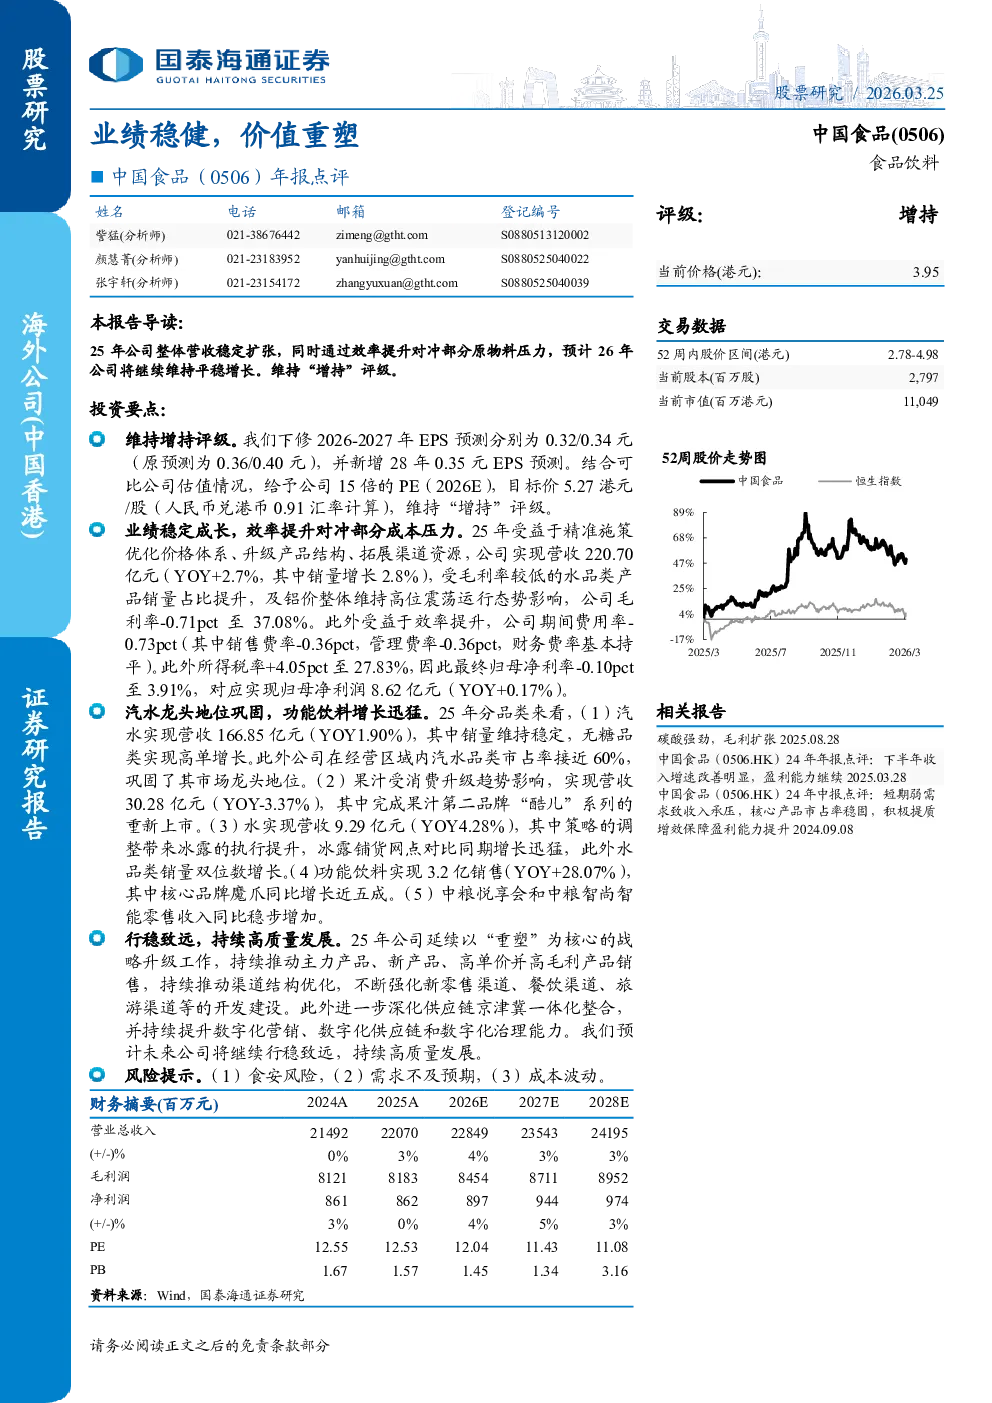Click the sector label '食品饮料'
The width and height of the screenshot is (992, 1403).
pyautogui.click(x=904, y=163)
